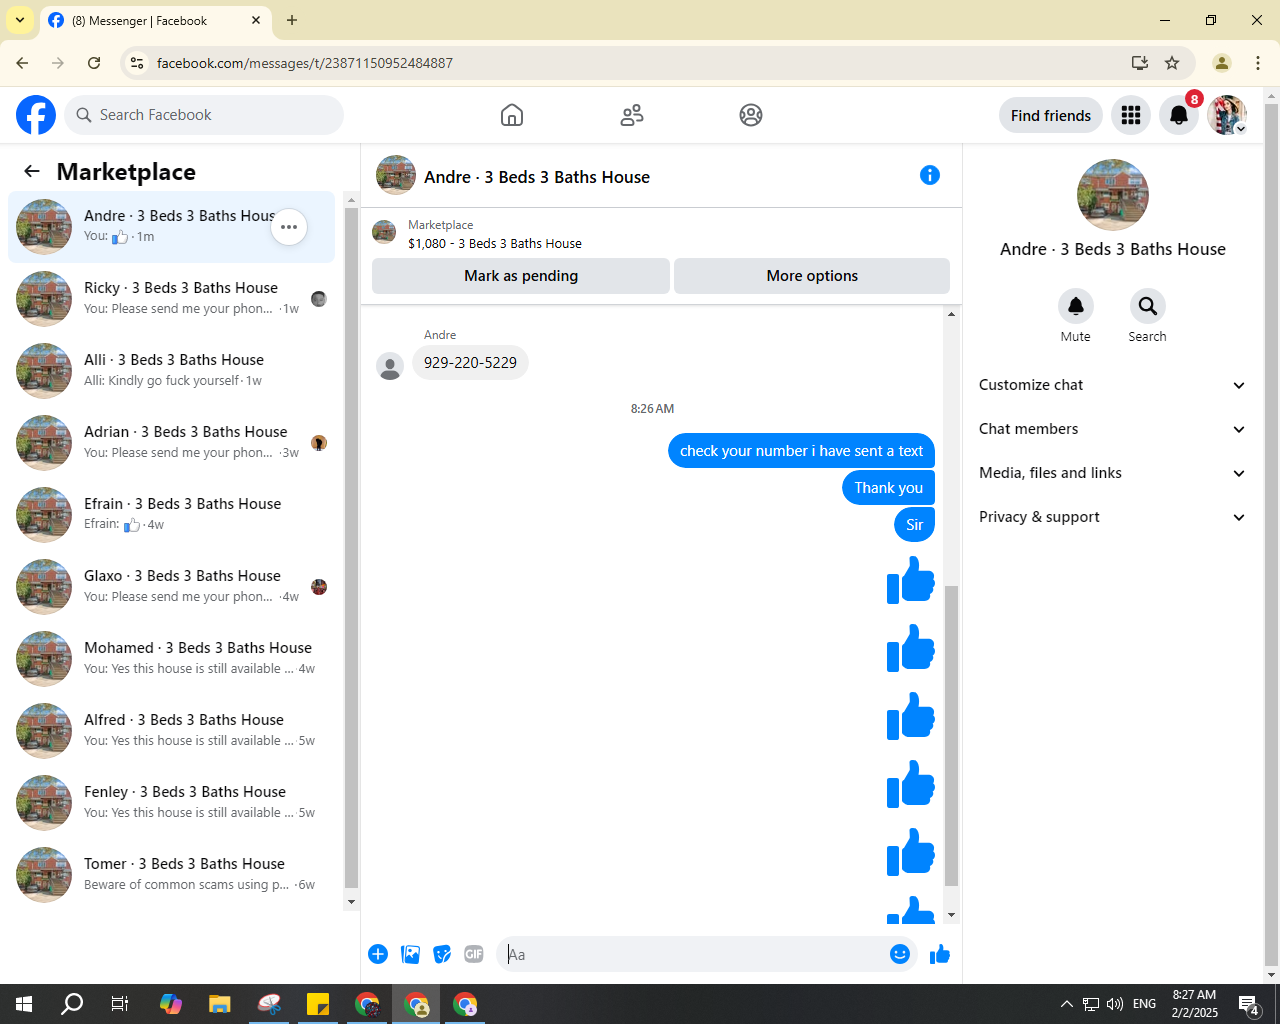The height and width of the screenshot is (1024, 1280).
Task: Click the Find friends button
Action: tap(1051, 116)
